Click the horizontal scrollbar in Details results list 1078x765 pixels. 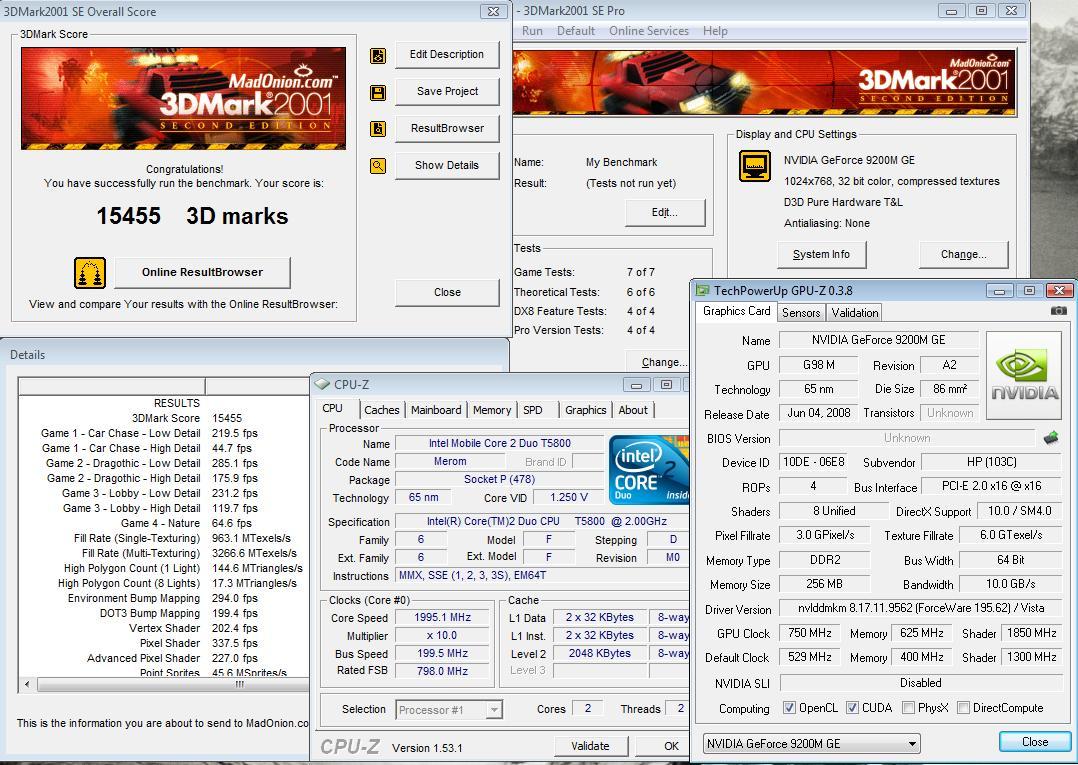click(x=172, y=685)
